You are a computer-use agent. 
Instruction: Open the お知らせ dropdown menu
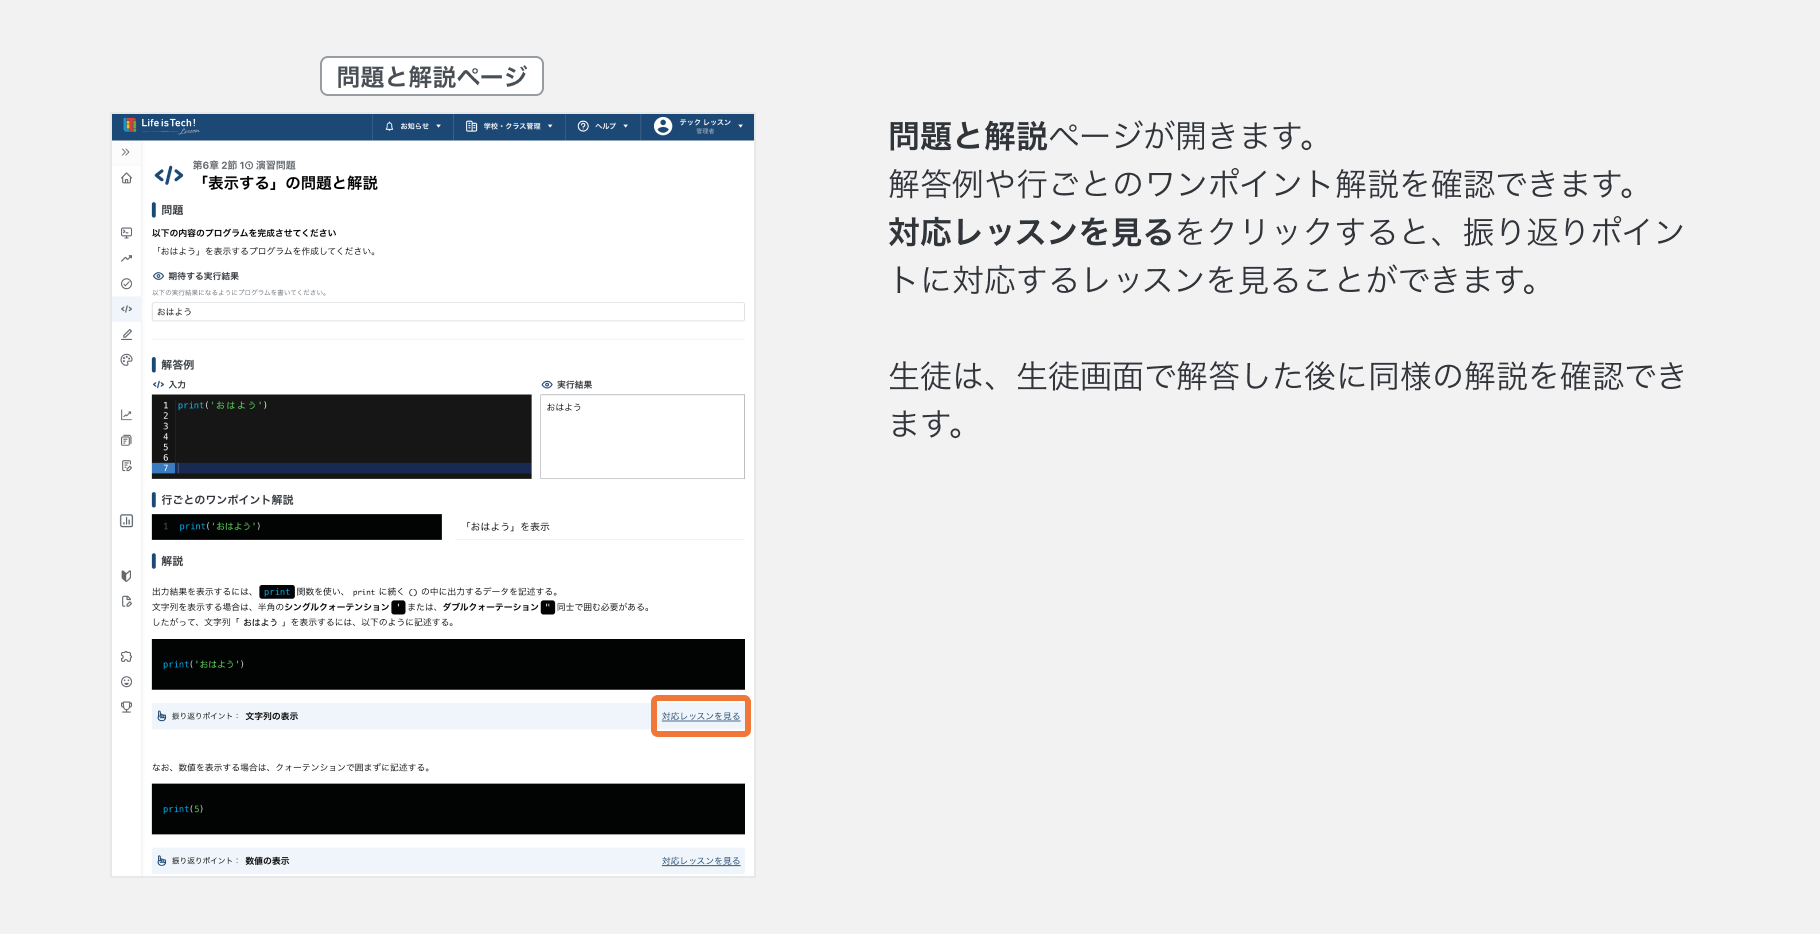(413, 126)
